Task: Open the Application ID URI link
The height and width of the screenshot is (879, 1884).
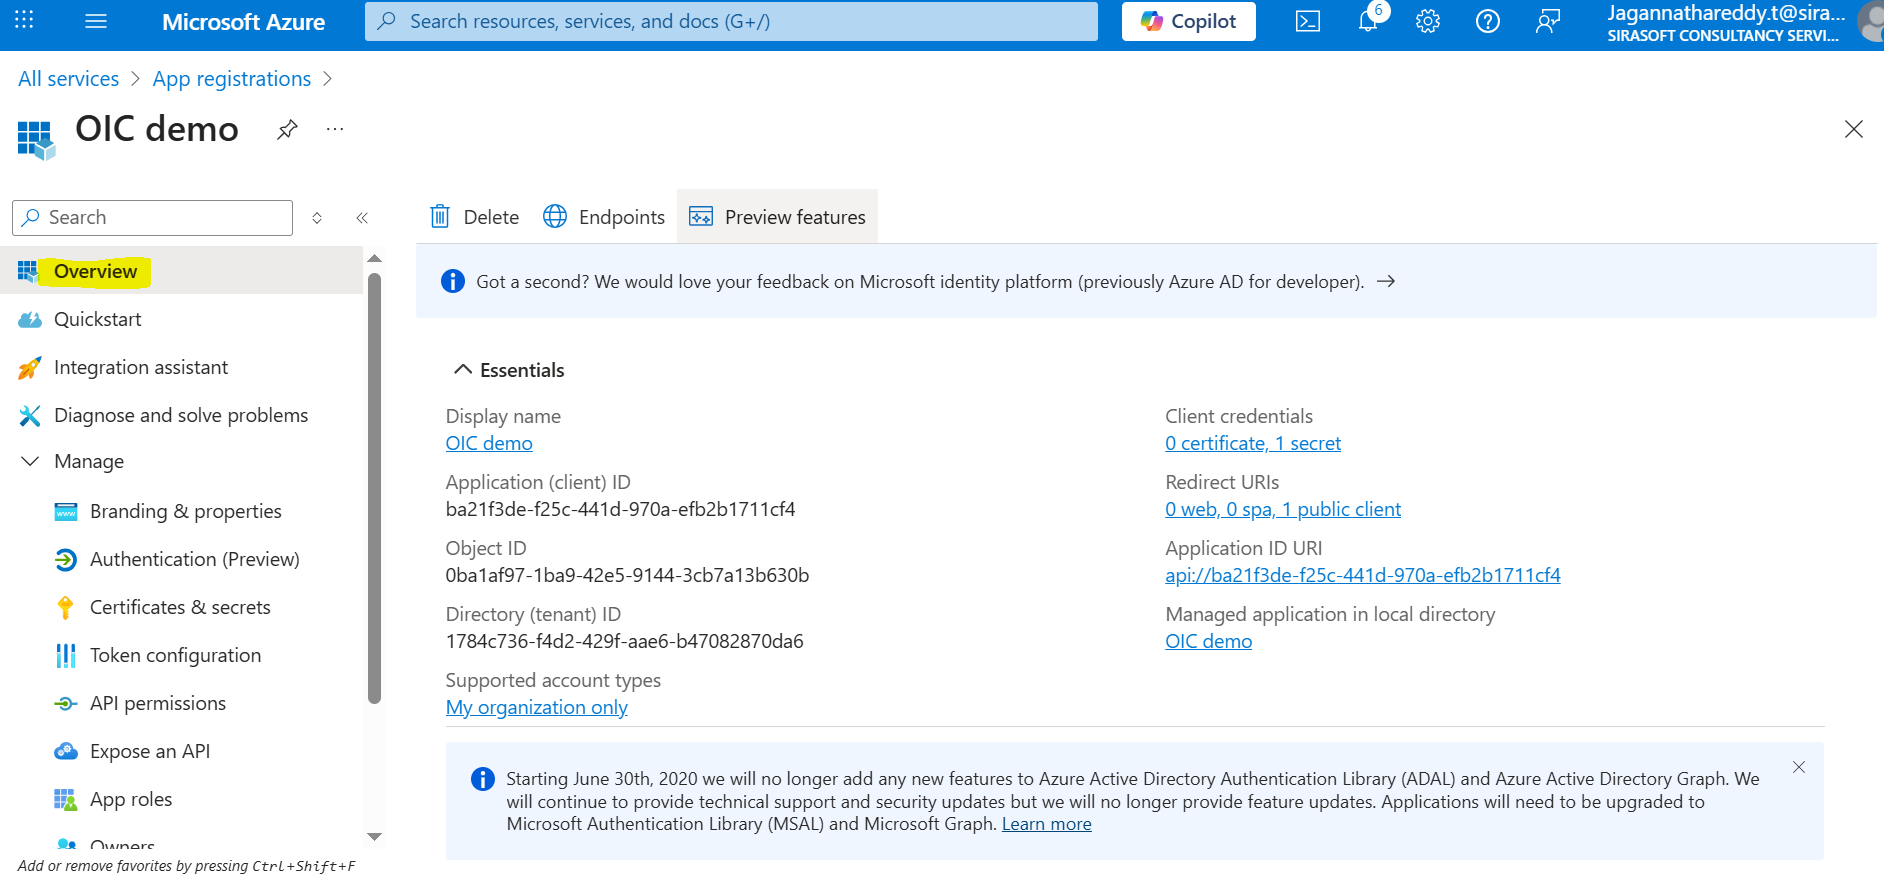Action: click(x=1363, y=575)
